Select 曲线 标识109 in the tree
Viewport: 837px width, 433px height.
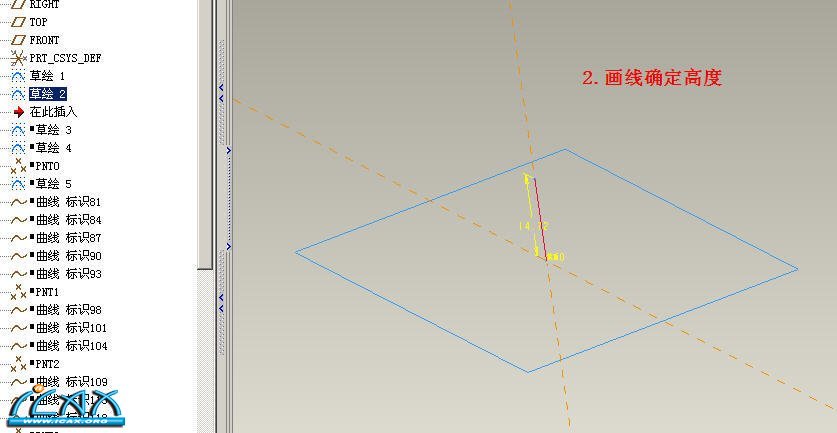click(72, 382)
